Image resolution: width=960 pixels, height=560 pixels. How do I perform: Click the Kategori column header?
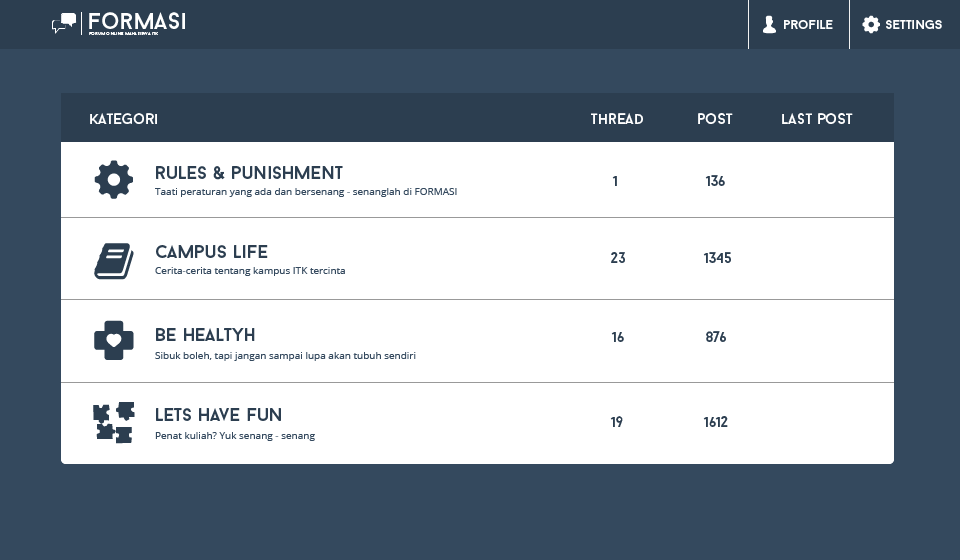pos(123,119)
